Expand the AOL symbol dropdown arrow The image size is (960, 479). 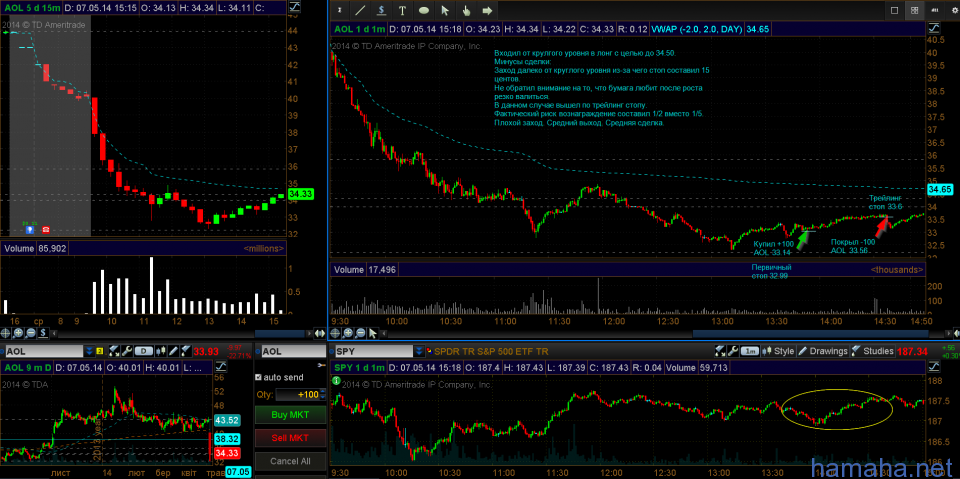(89, 351)
